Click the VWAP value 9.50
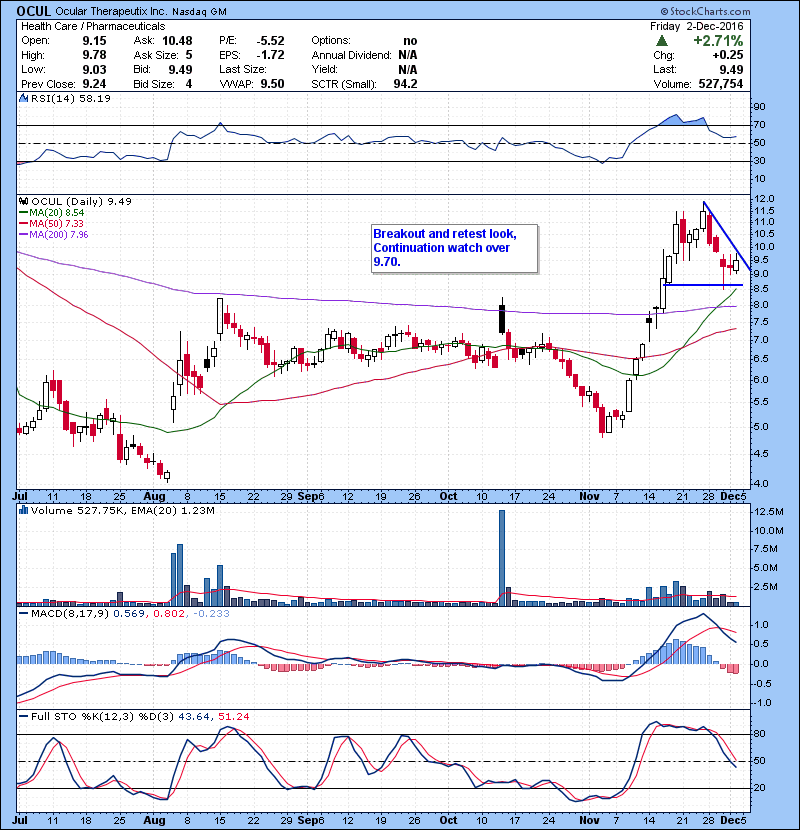The image size is (800, 830). pos(272,84)
